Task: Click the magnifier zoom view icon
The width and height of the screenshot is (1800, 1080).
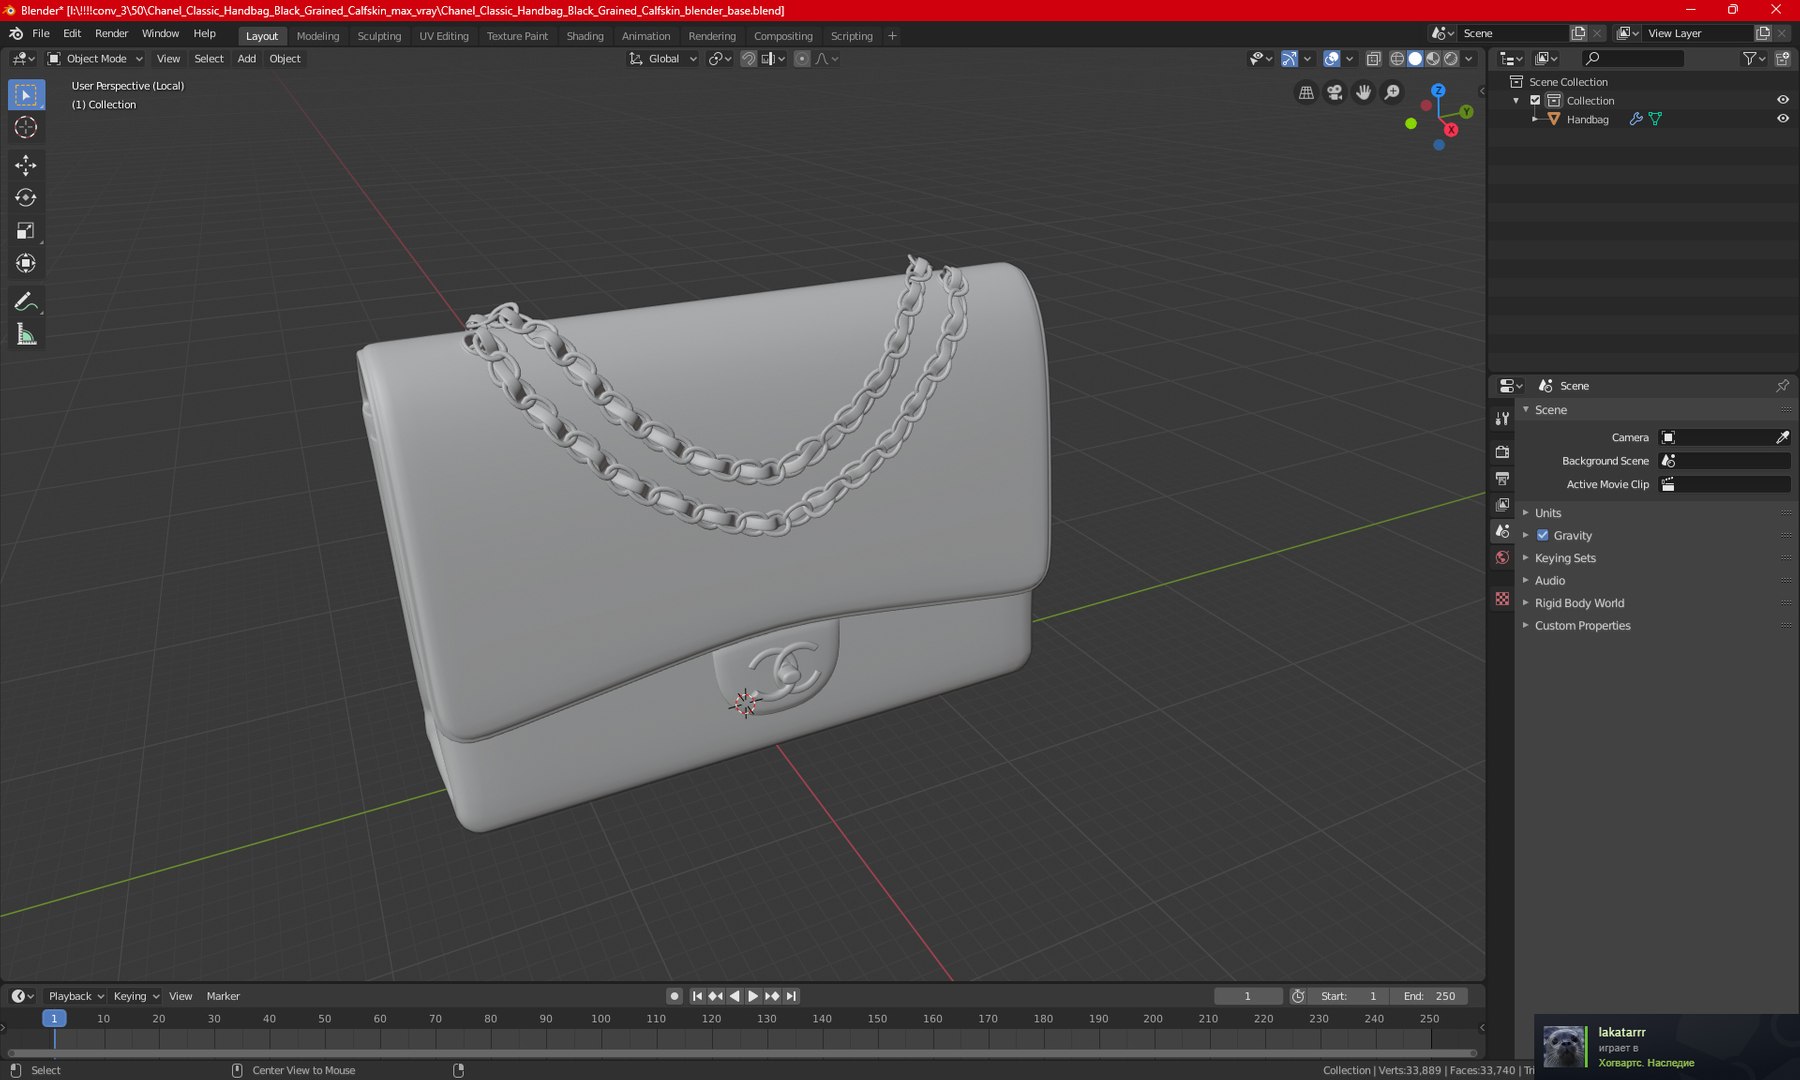Action: pos(1392,93)
